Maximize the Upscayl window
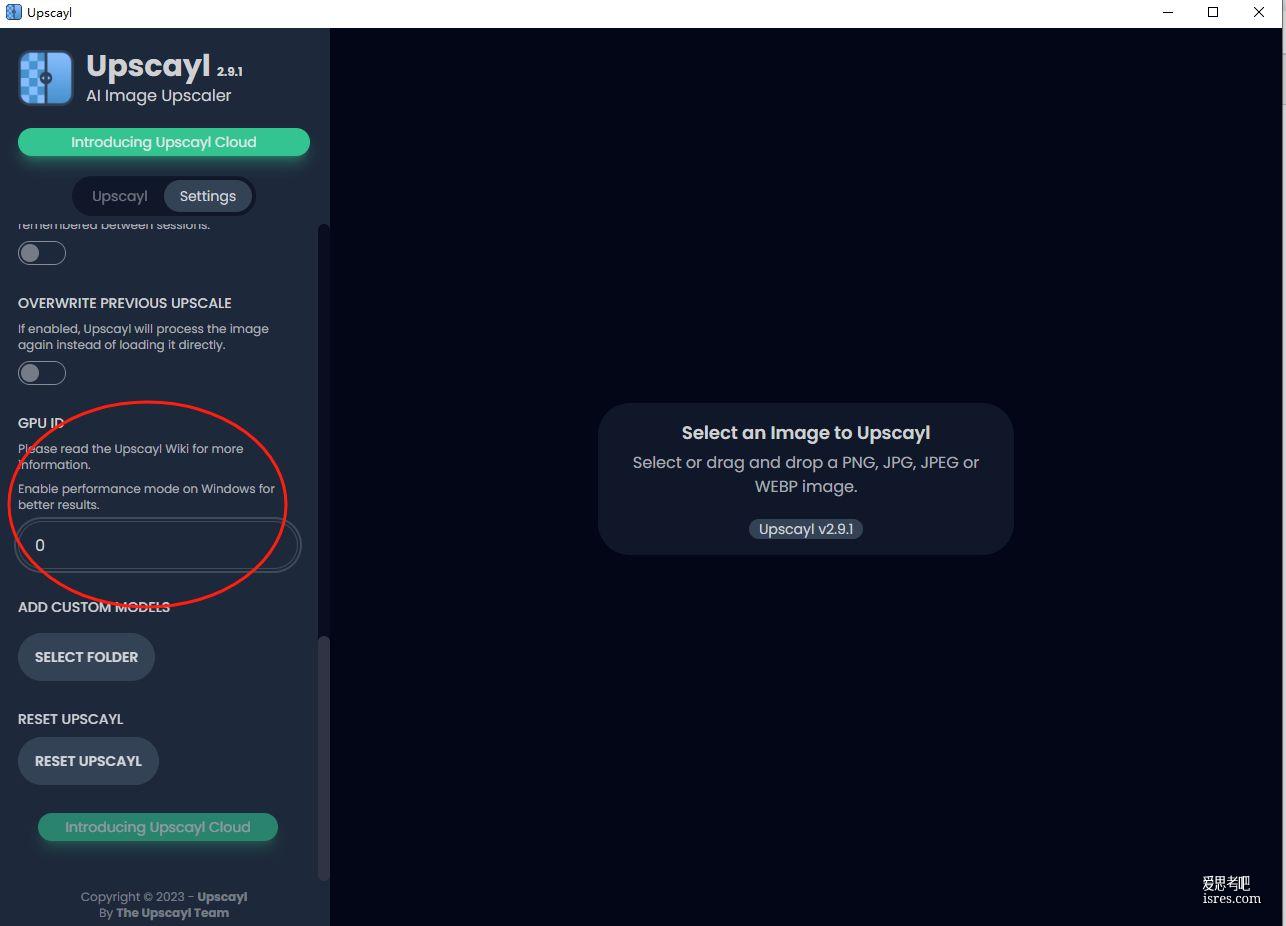Image resolution: width=1286 pixels, height=926 pixels. click(x=1213, y=13)
